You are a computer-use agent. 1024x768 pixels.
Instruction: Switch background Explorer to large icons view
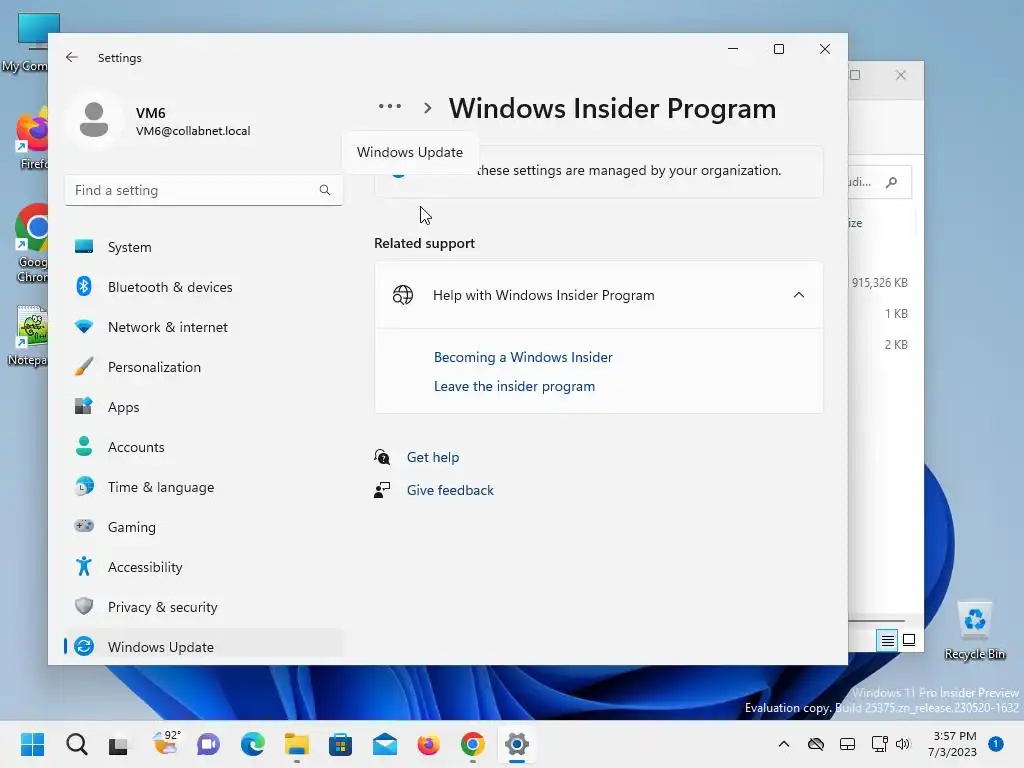[x=909, y=641]
